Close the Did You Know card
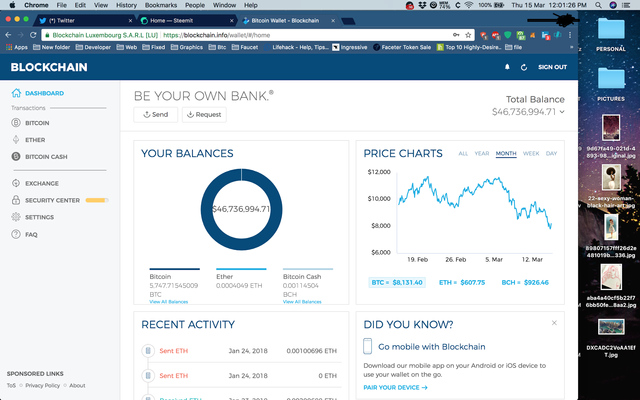The height and width of the screenshot is (400, 640). [554, 323]
